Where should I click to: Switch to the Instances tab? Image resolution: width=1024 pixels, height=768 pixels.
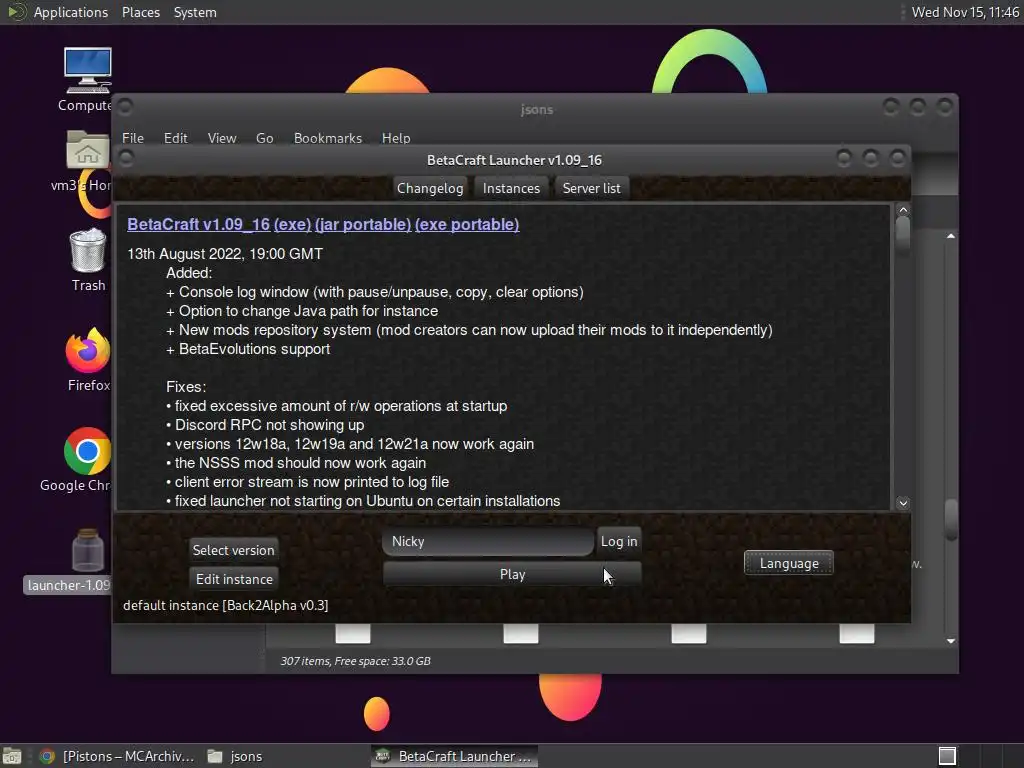click(x=511, y=188)
